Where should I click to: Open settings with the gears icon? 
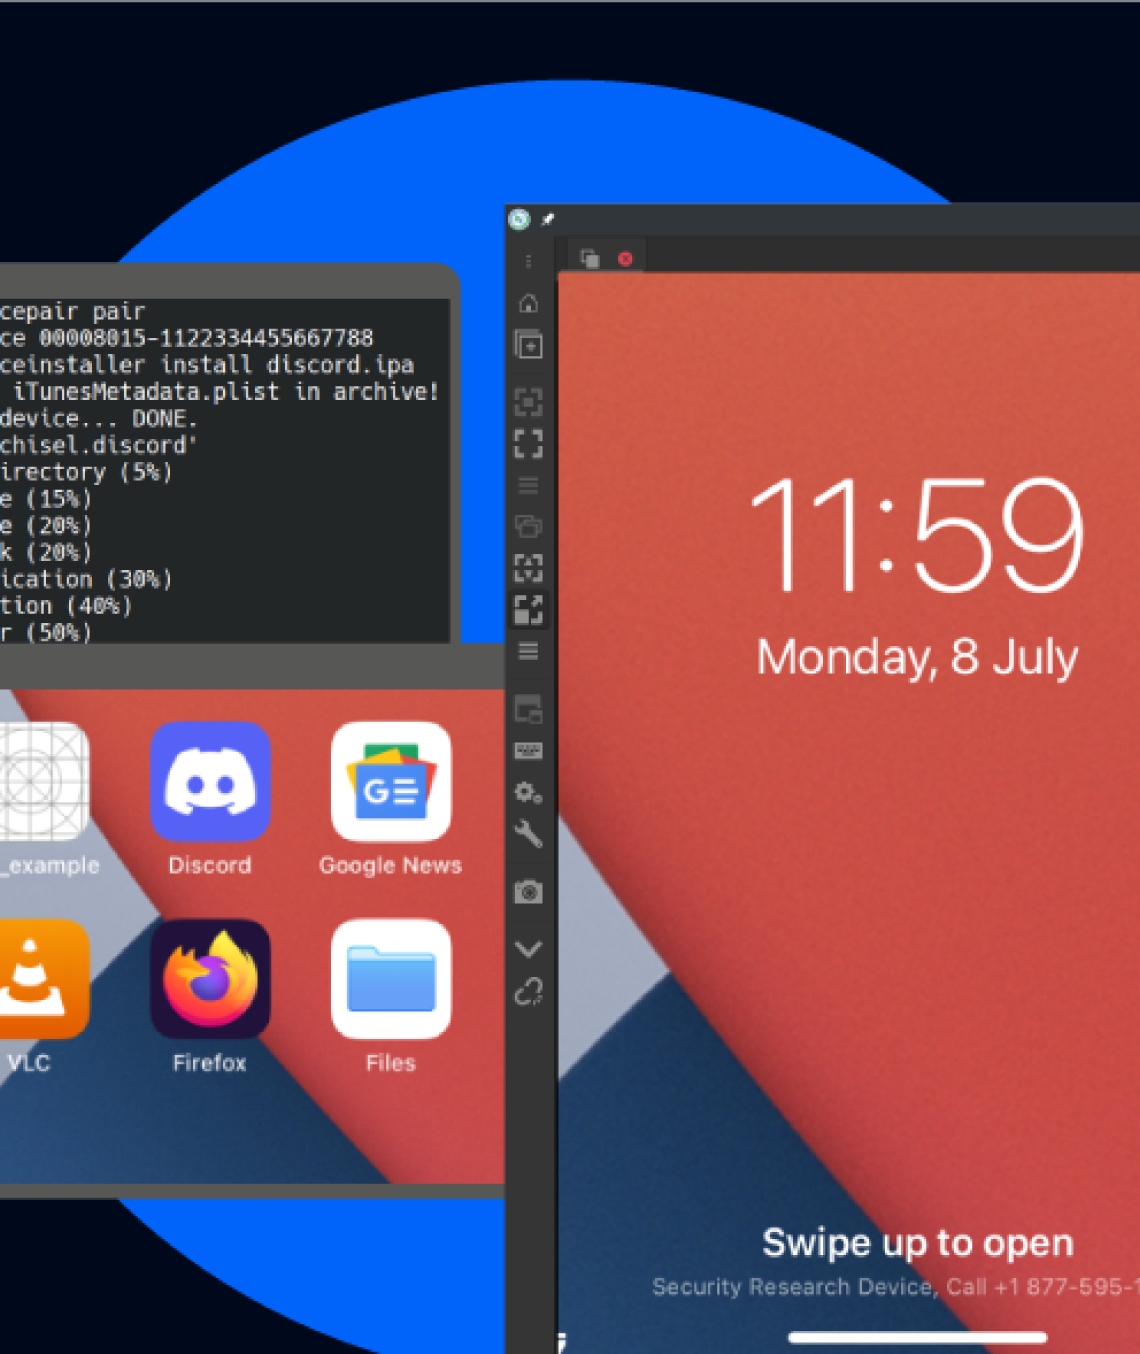click(x=528, y=793)
